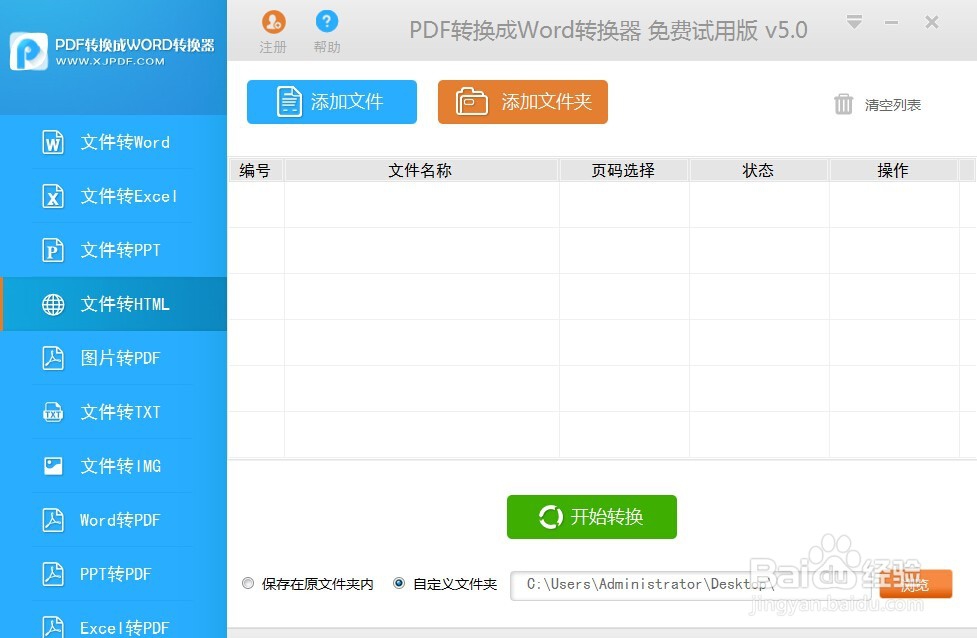Select the 文件转HTML menu item
Viewport: 977px width, 638px height.
coord(113,304)
